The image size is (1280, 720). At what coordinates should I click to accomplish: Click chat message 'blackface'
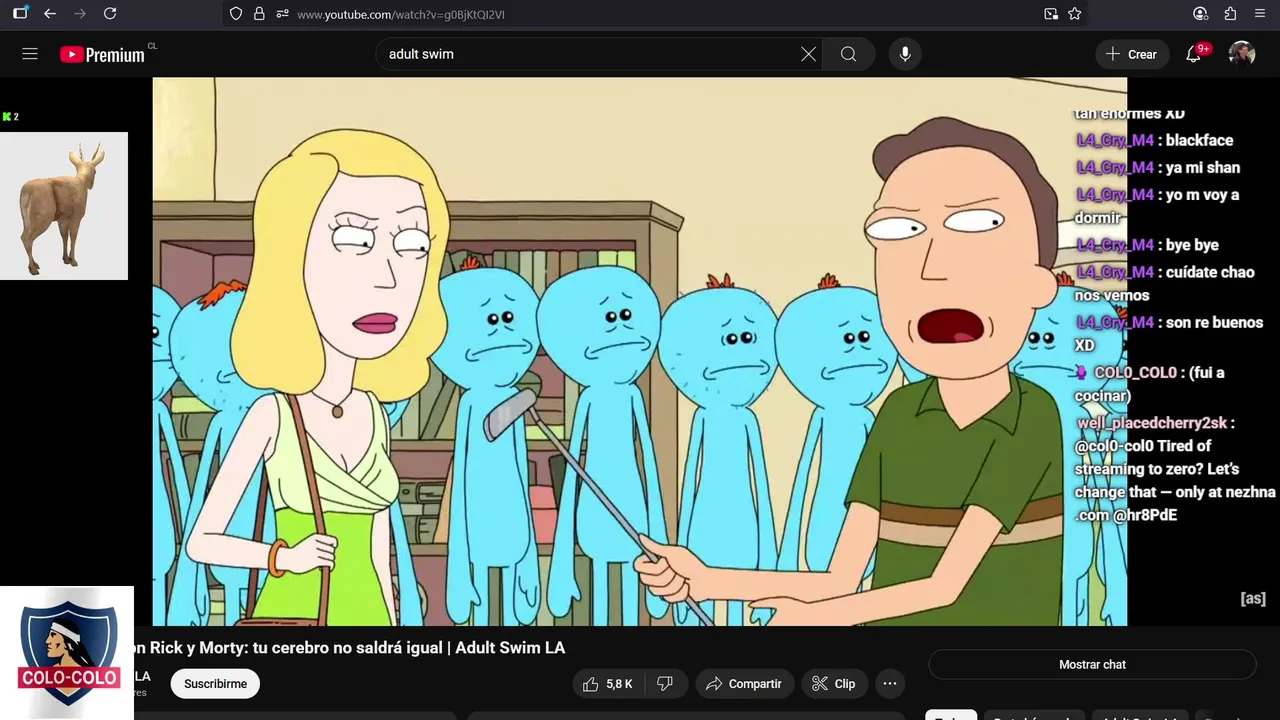click(1199, 141)
